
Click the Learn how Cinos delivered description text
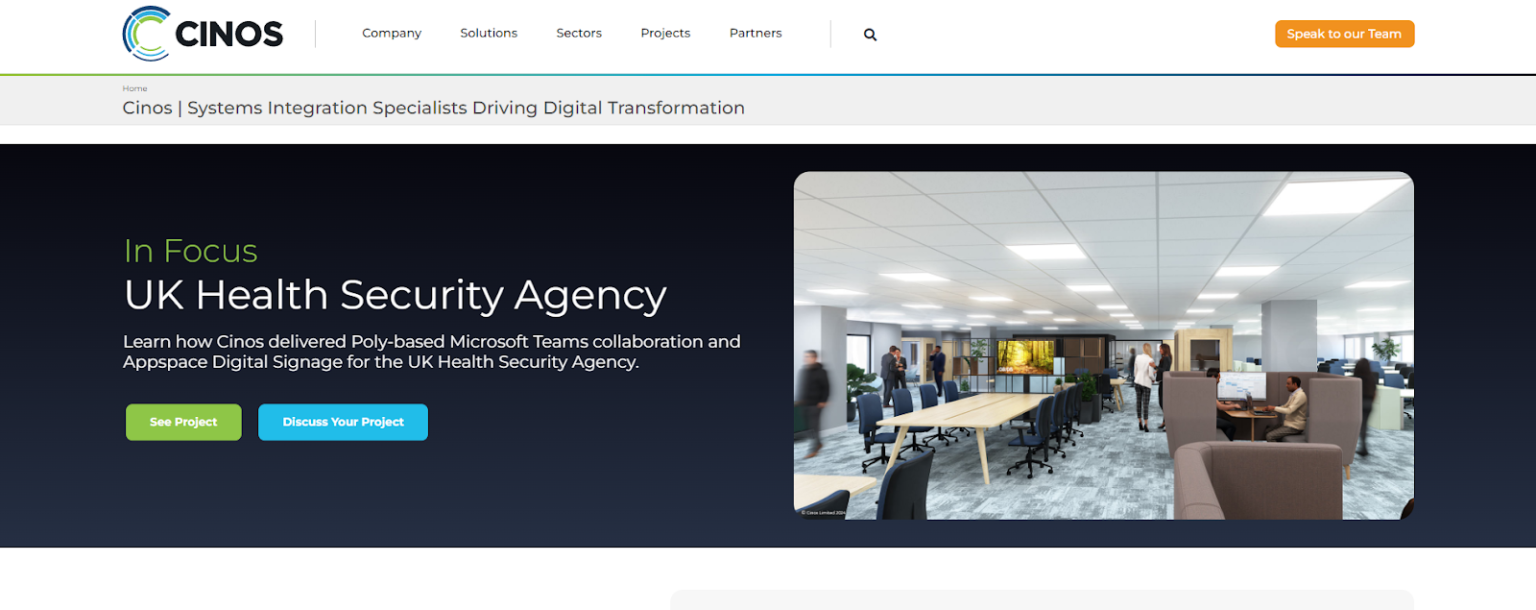431,352
